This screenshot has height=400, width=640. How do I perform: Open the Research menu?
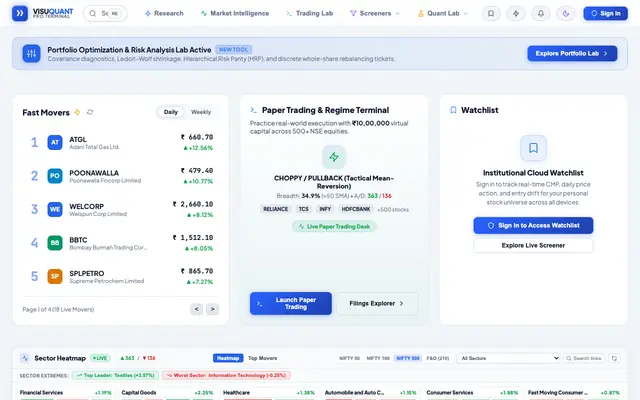tap(164, 13)
